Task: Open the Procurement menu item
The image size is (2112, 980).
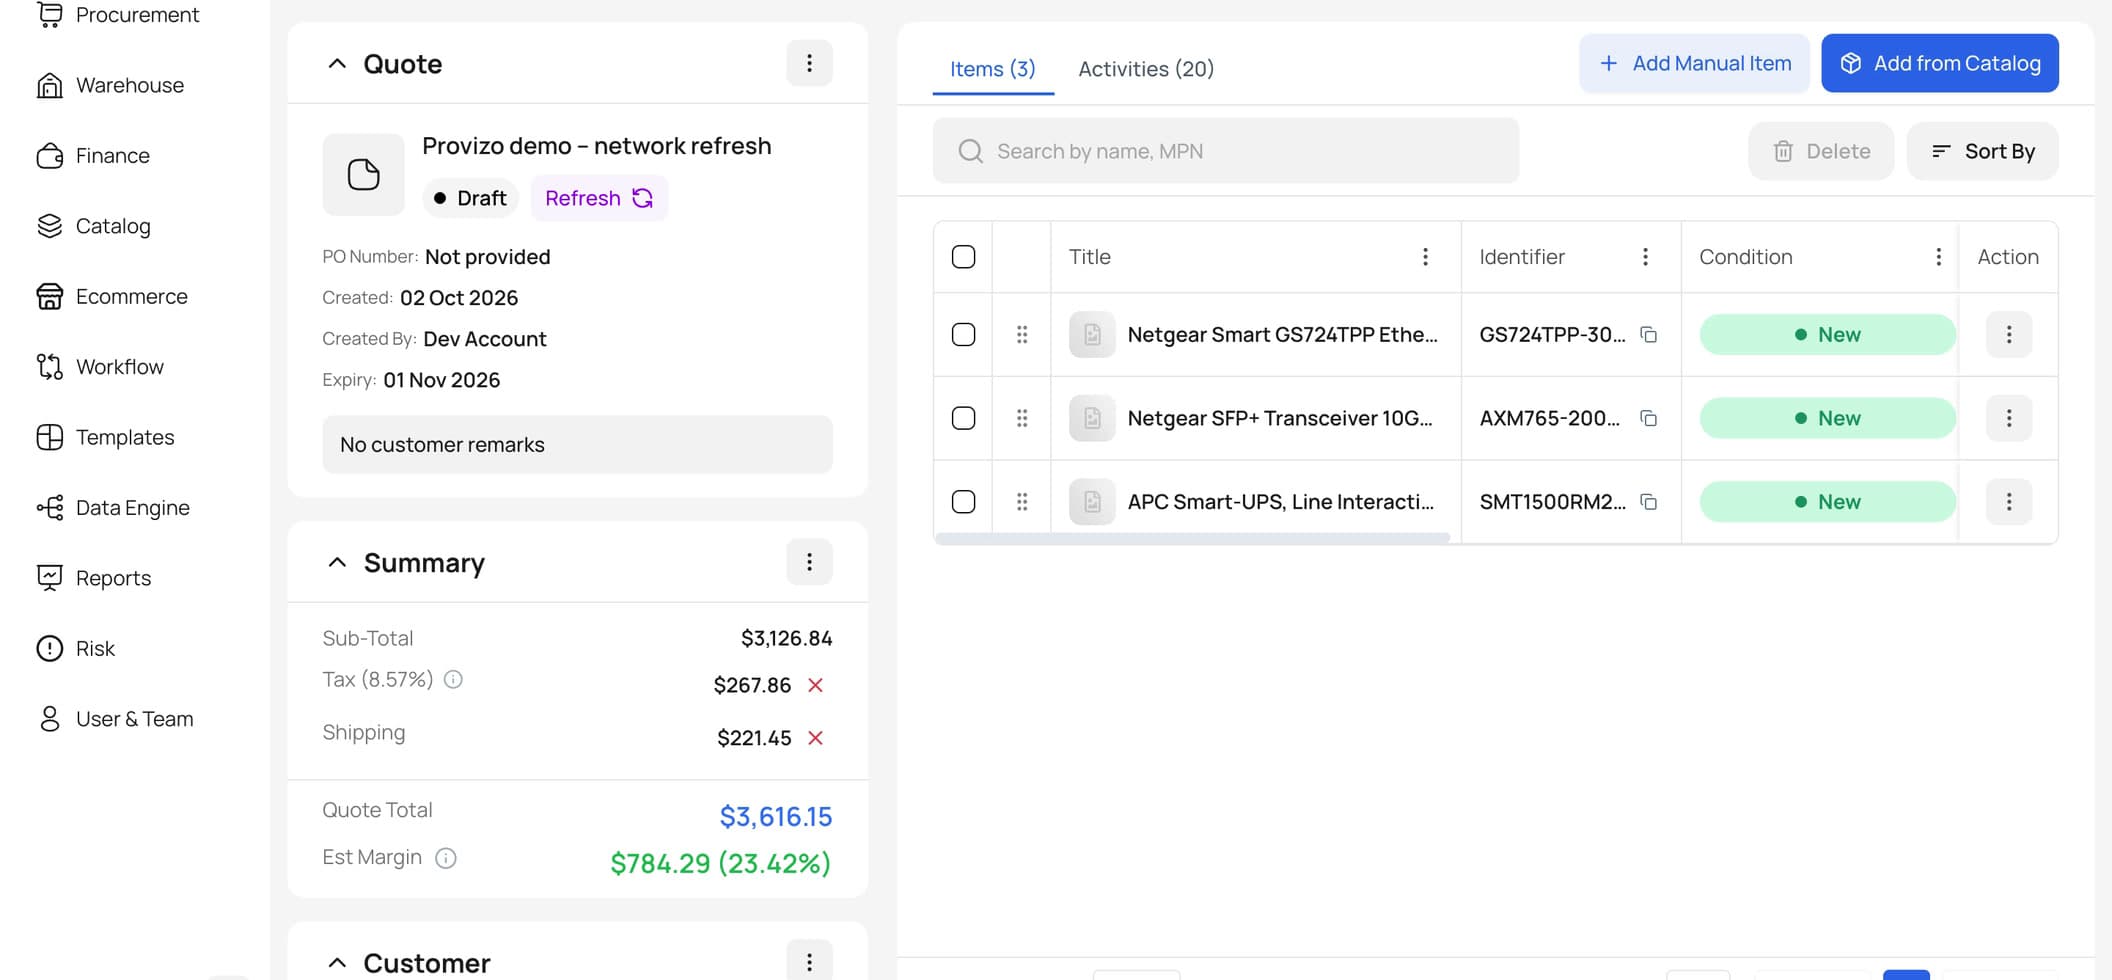Action: [118, 15]
